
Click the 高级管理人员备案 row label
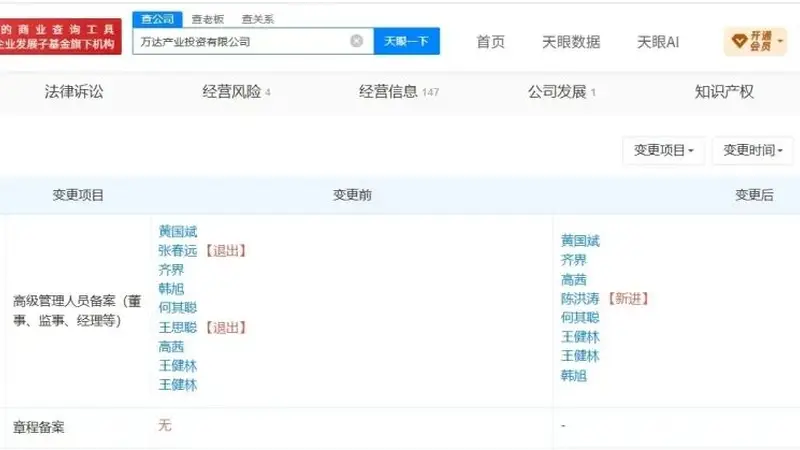[77, 311]
